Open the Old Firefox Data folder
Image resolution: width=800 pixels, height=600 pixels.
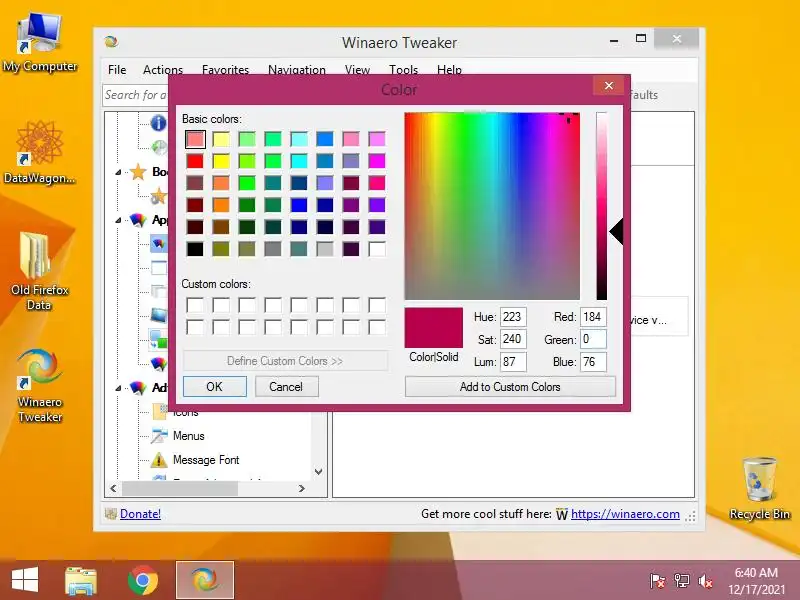click(x=40, y=271)
